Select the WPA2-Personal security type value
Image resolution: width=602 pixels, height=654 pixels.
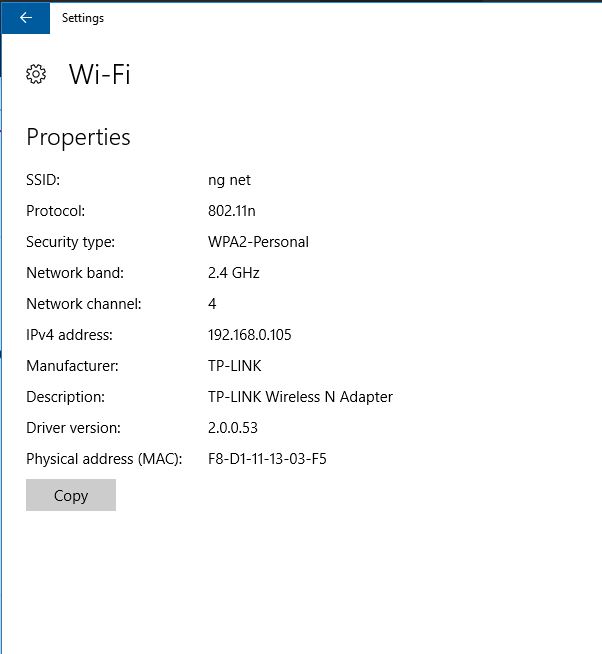[258, 242]
